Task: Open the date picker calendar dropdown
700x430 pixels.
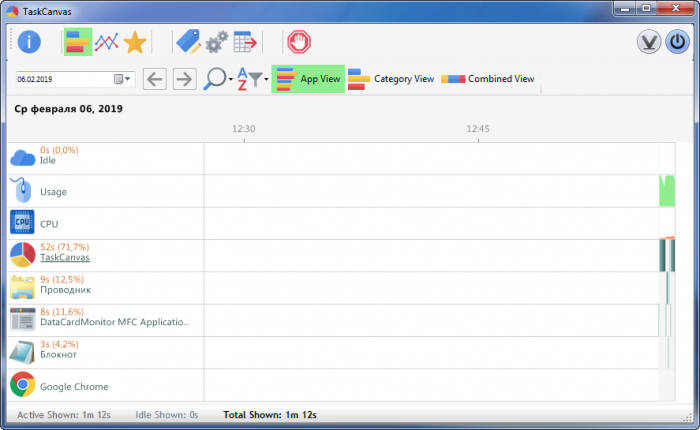Action: 122,79
